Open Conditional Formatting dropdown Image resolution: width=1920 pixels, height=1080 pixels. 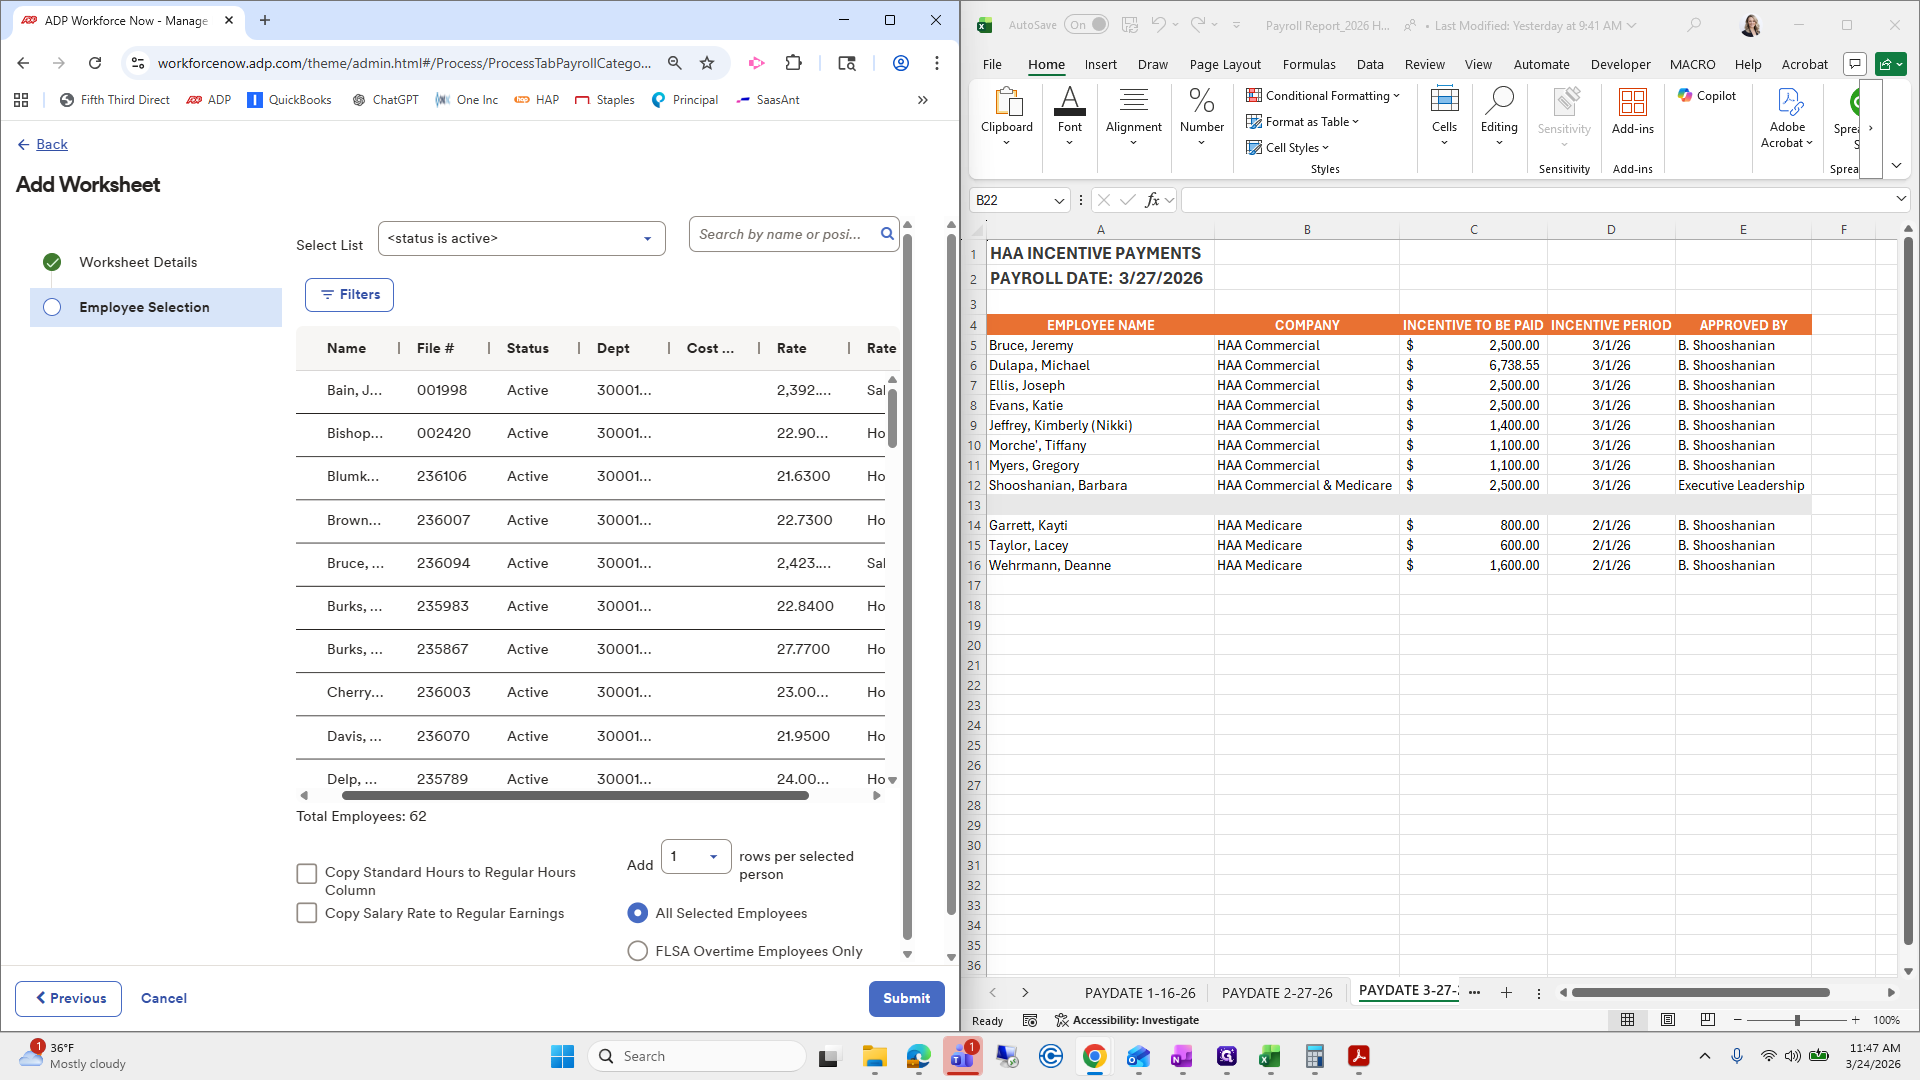point(1323,96)
